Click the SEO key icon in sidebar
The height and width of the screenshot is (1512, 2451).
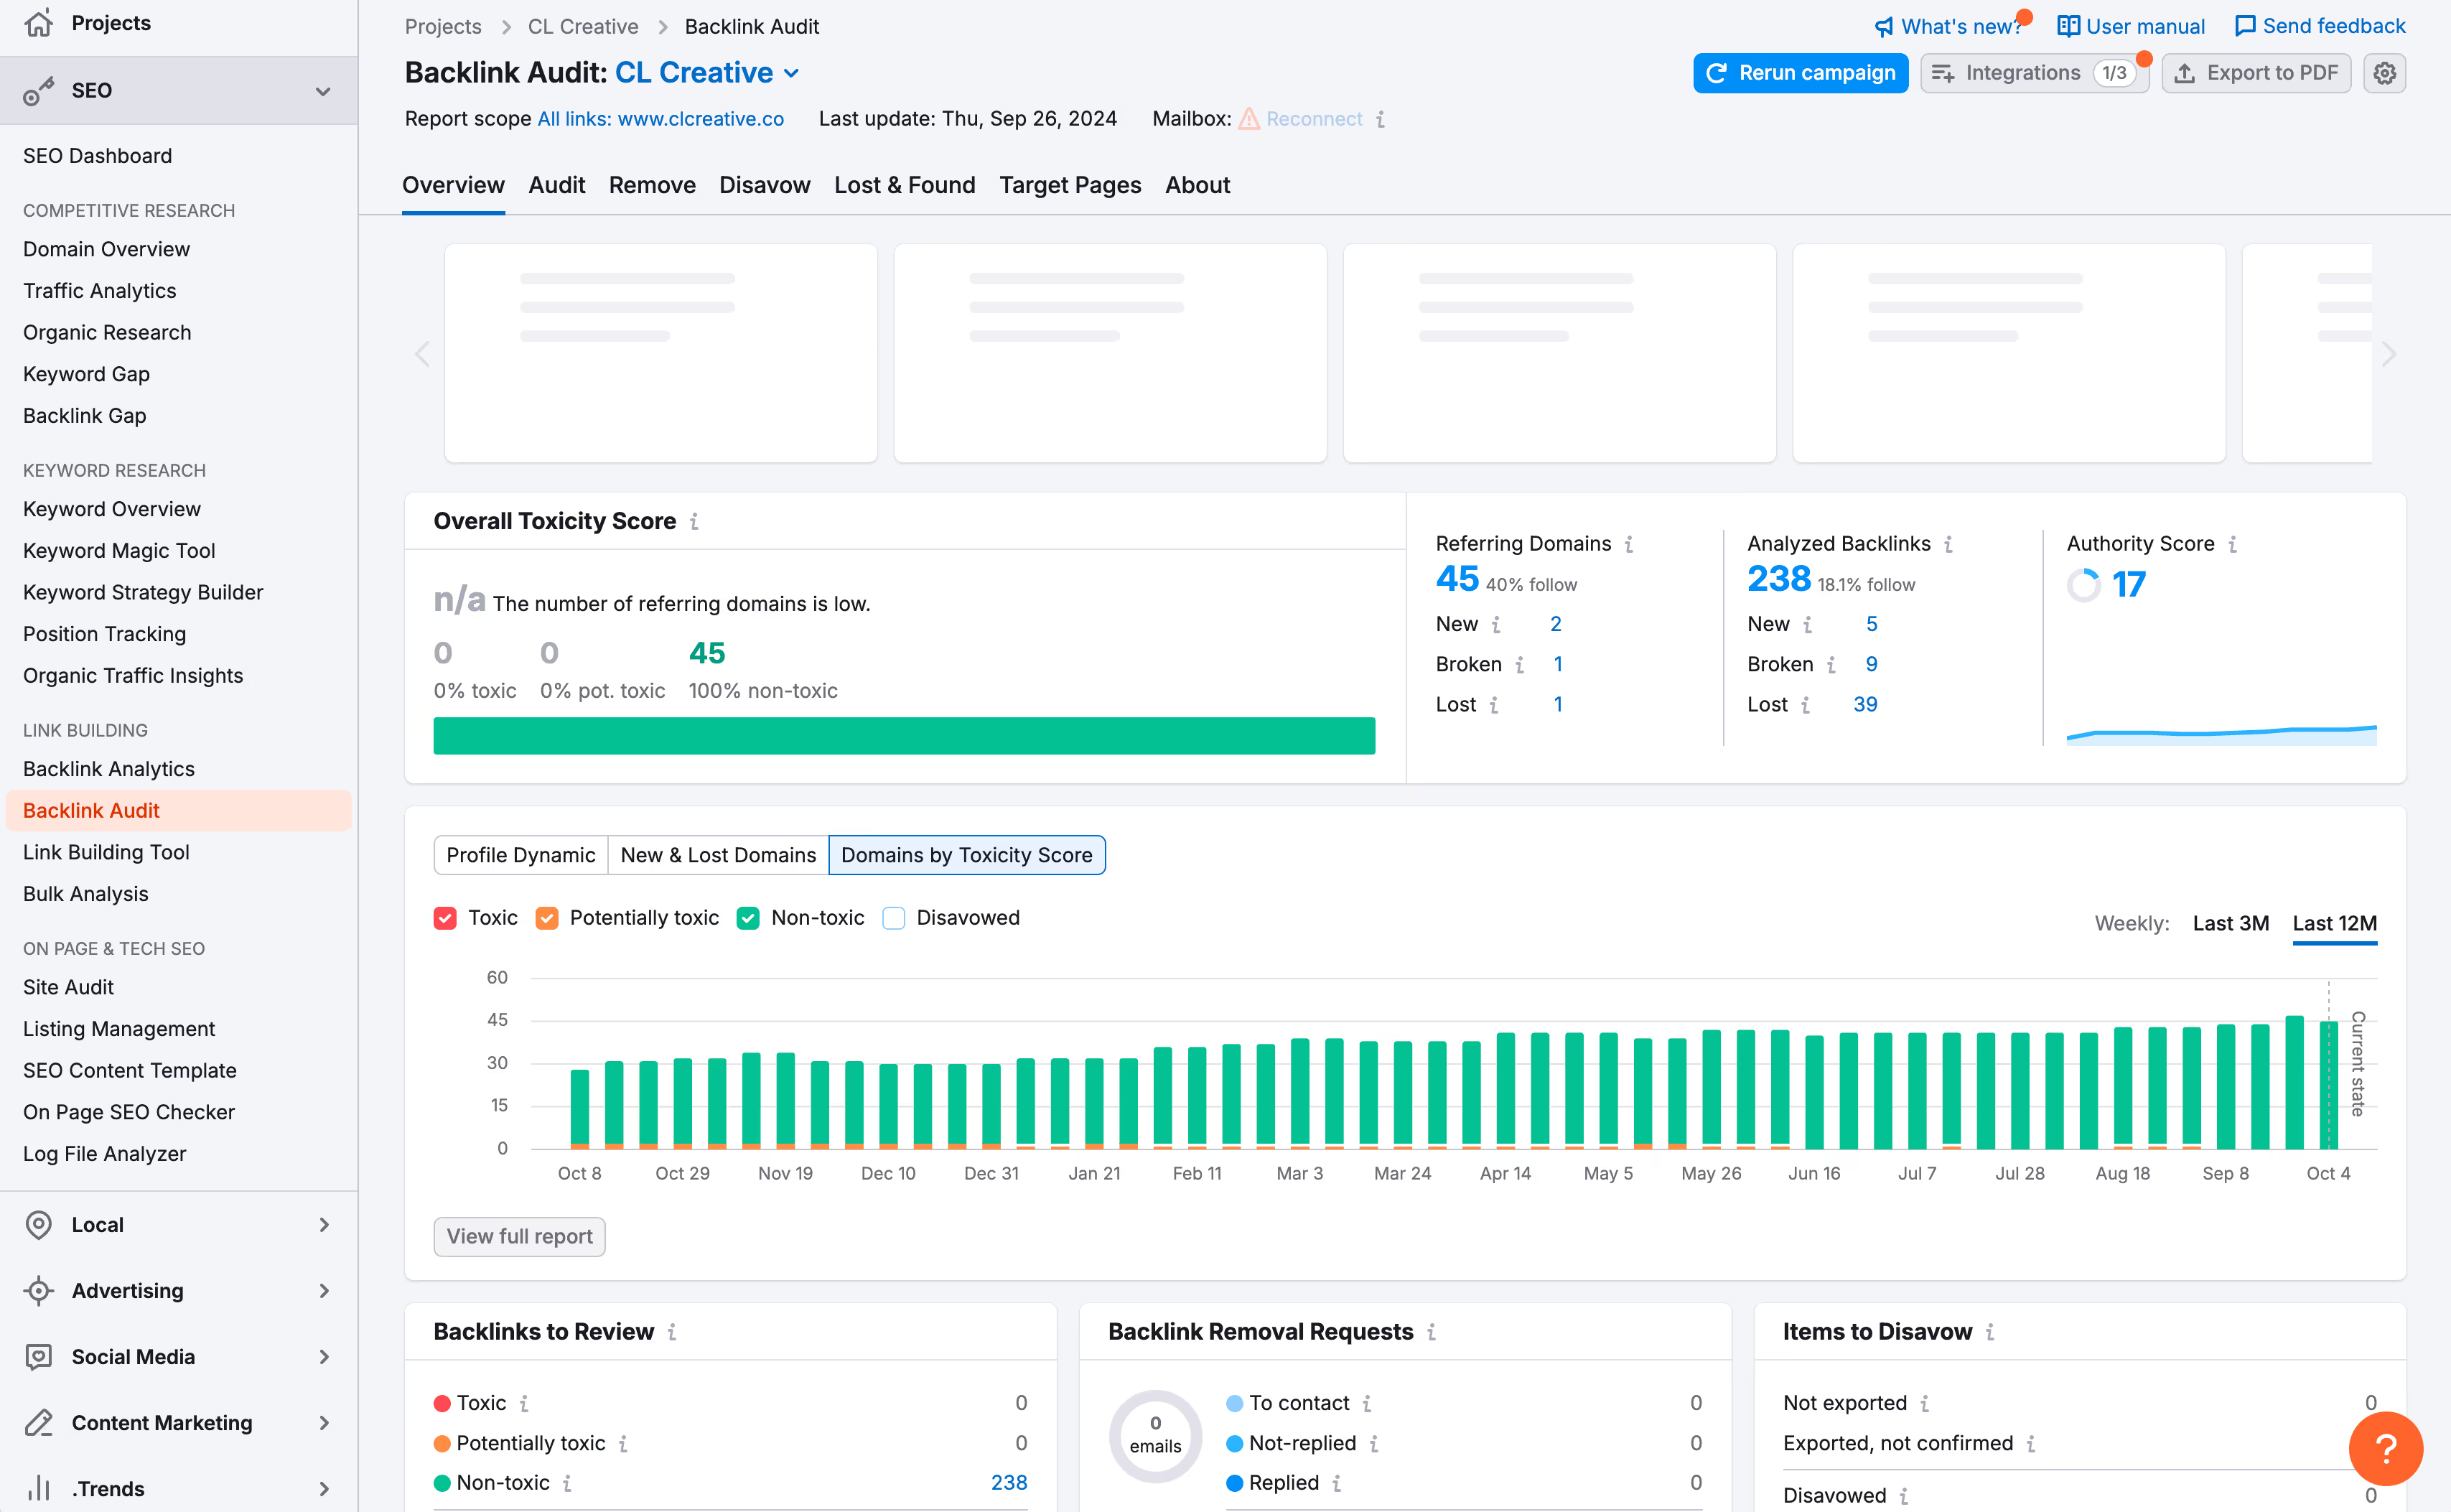pyautogui.click(x=39, y=90)
